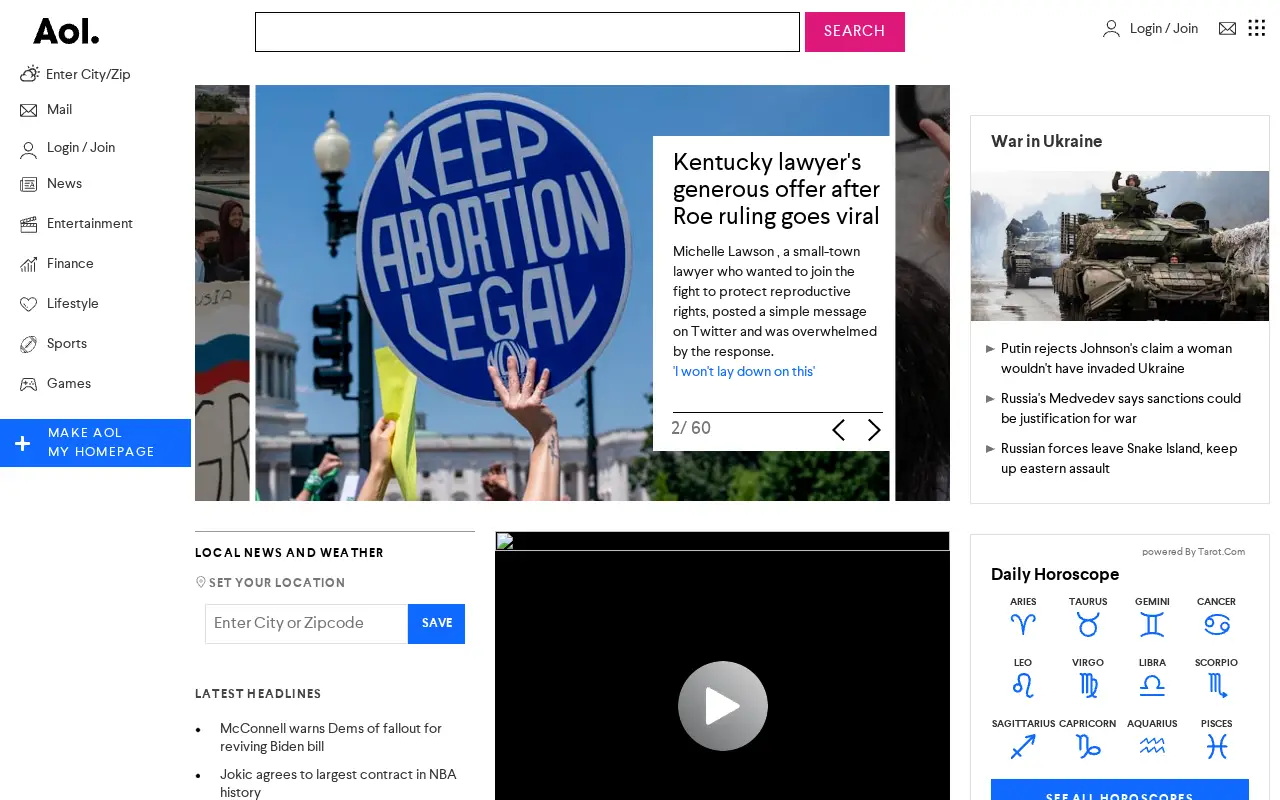Select the Taurus horoscope symbol
Viewport: 1280px width, 800px height.
1088,625
